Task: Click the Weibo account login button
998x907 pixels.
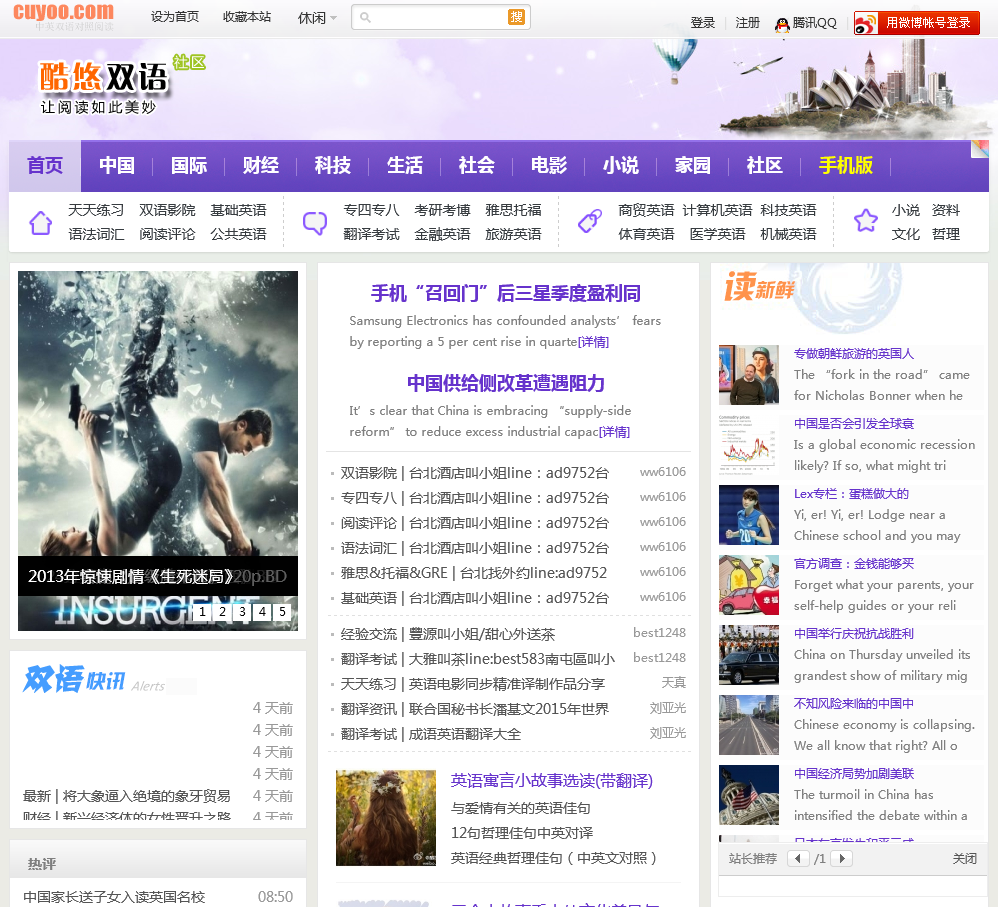Action: tap(917, 23)
